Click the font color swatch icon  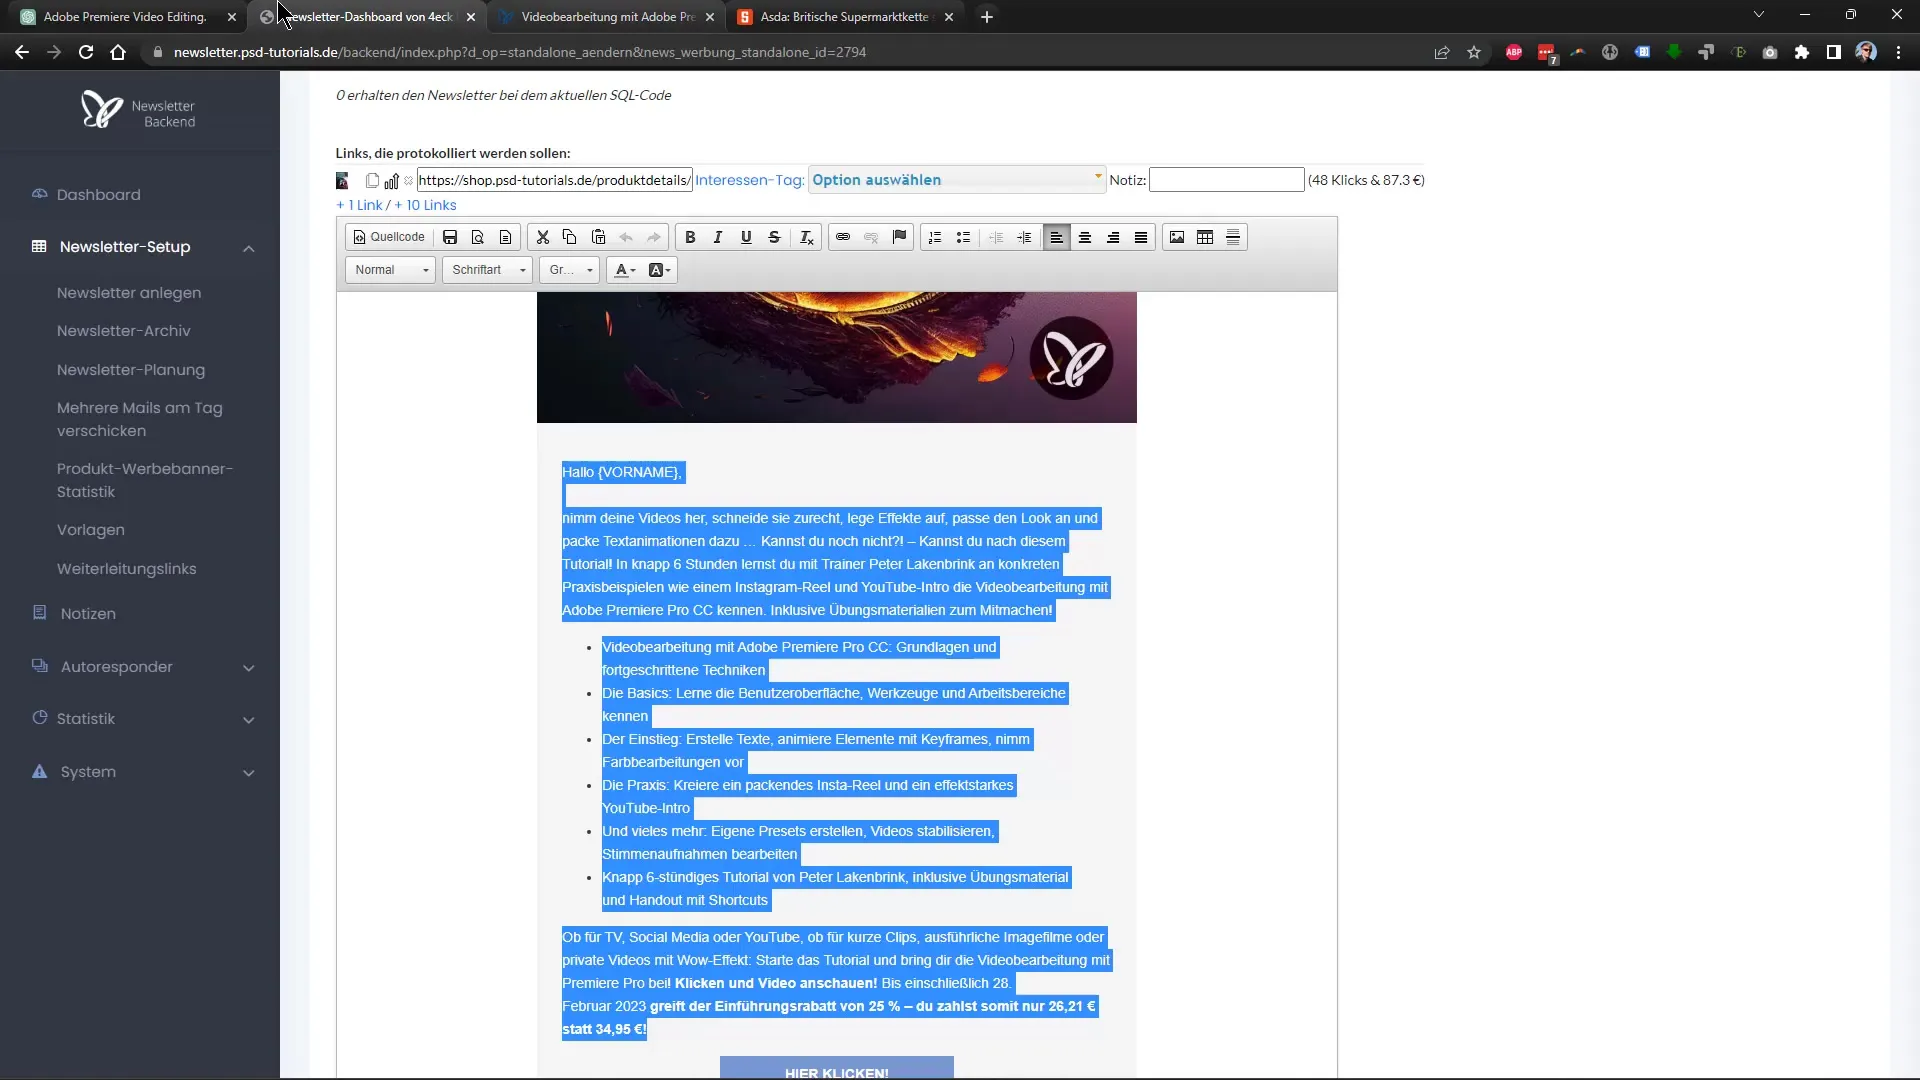tap(621, 269)
